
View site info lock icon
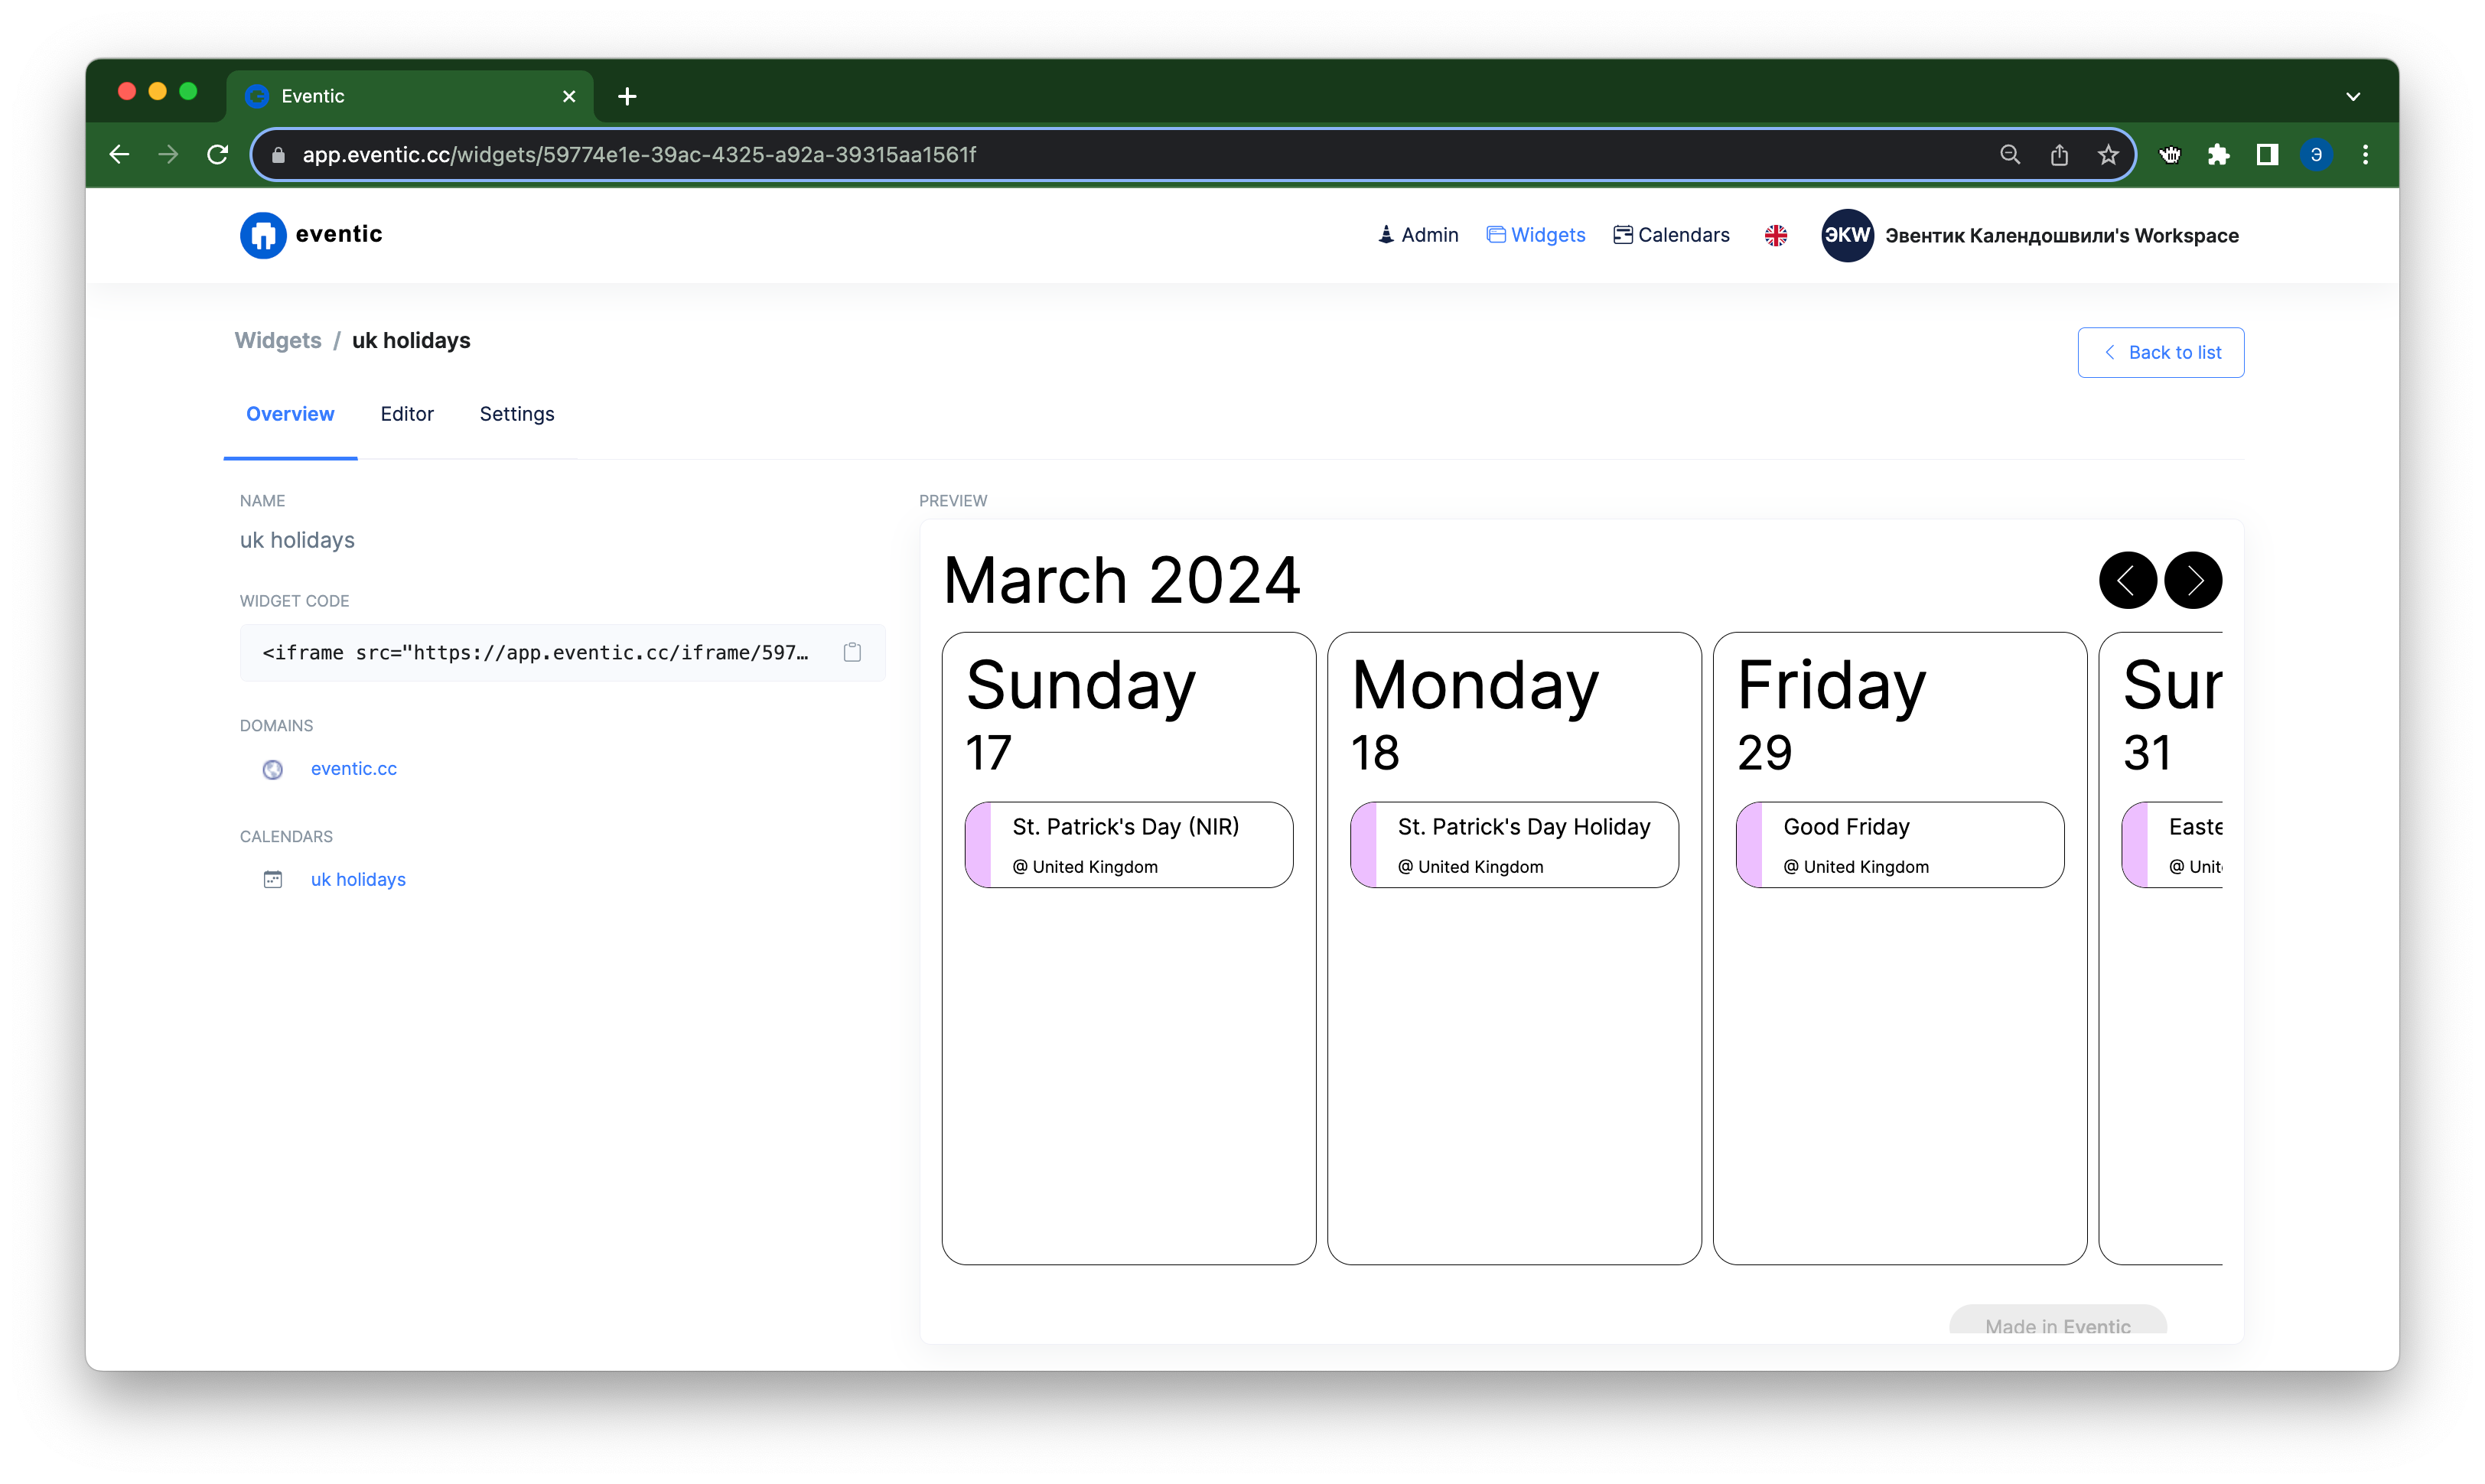pyautogui.click(x=279, y=154)
